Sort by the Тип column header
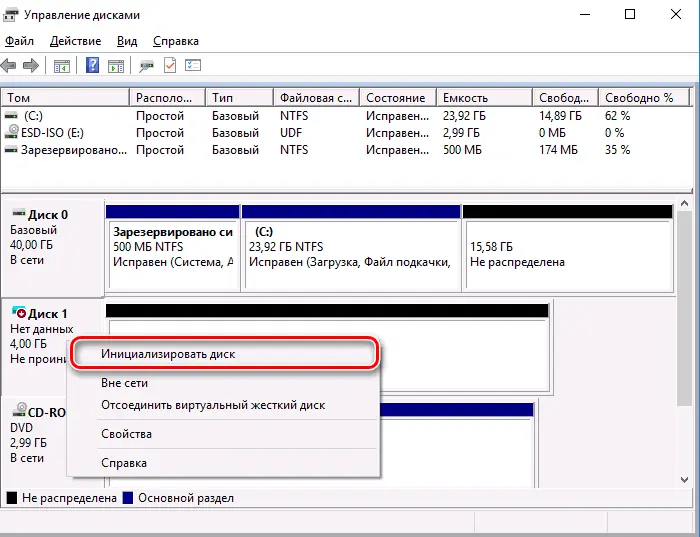700x537 pixels. click(x=239, y=98)
